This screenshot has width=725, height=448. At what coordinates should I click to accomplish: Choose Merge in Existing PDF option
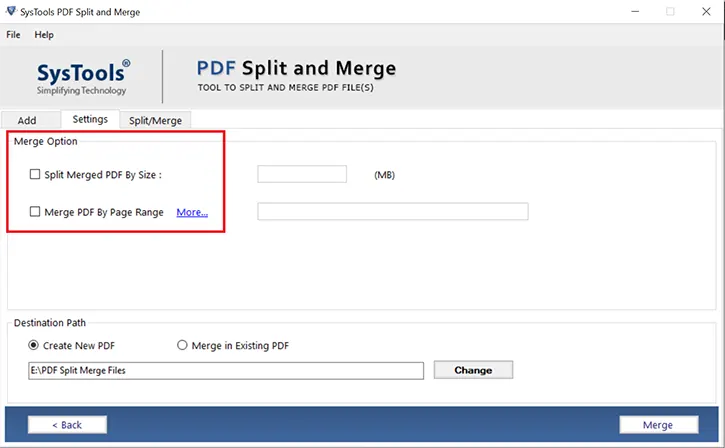(x=182, y=345)
